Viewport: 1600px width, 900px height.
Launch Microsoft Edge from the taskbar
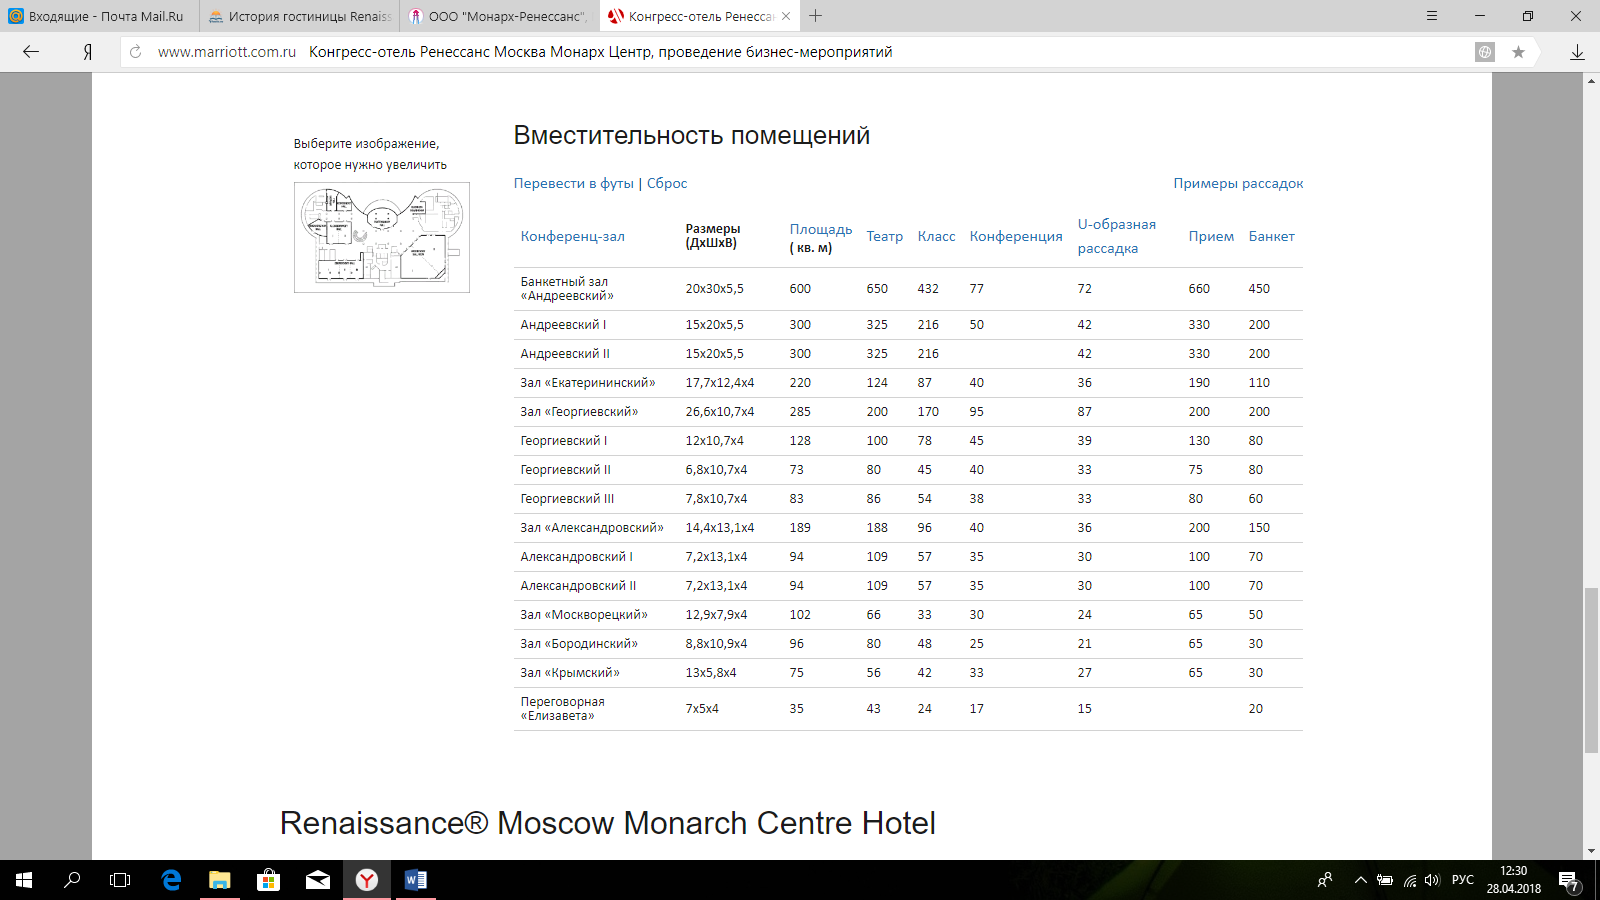171,880
